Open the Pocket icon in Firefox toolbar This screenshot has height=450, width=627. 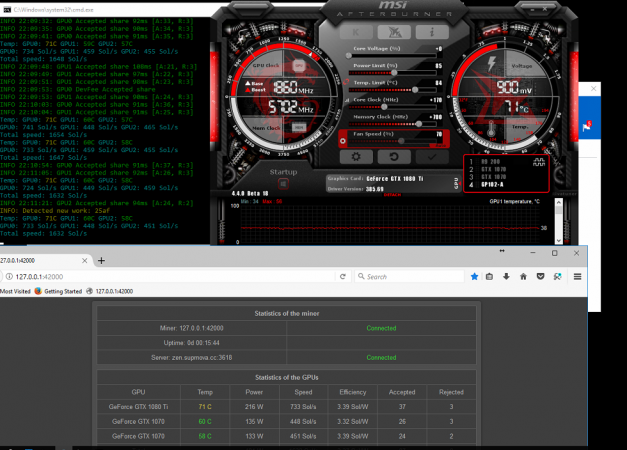(x=540, y=276)
